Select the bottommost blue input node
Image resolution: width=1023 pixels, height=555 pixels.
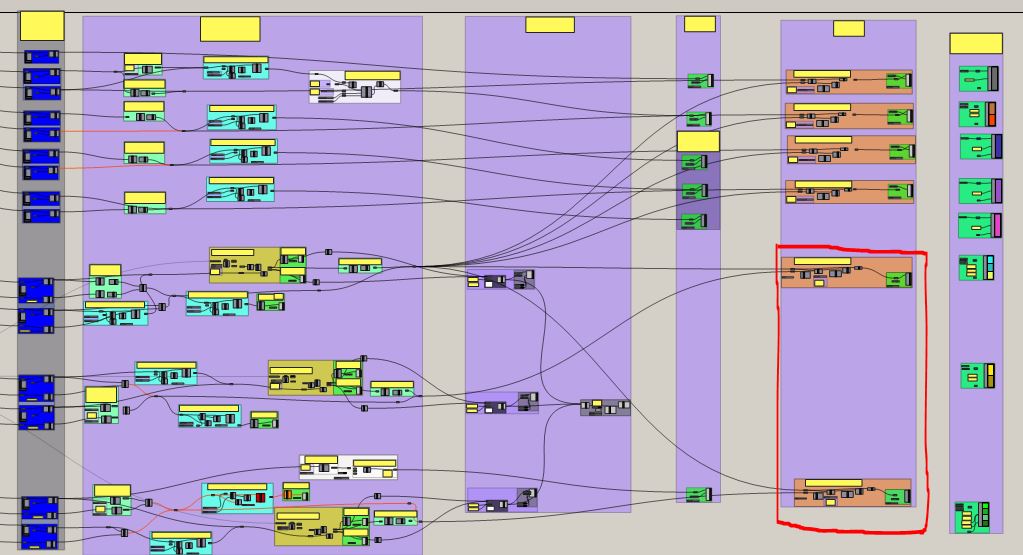39,537
